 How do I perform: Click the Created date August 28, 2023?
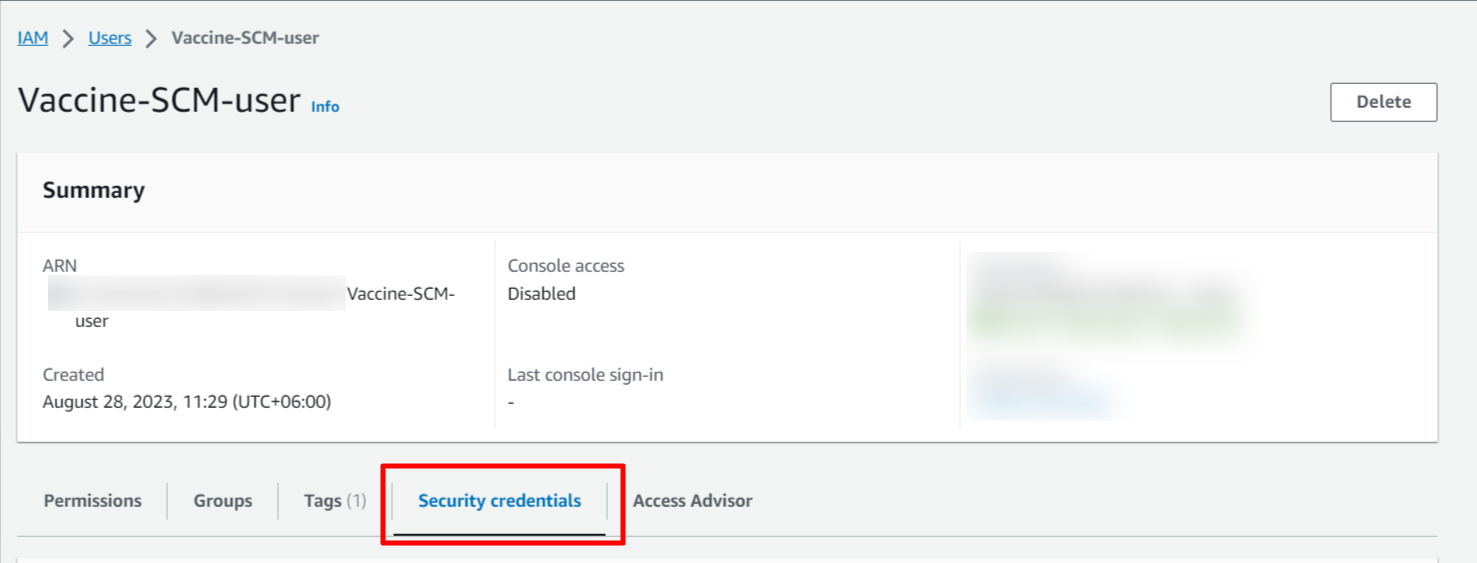pyautogui.click(x=187, y=402)
